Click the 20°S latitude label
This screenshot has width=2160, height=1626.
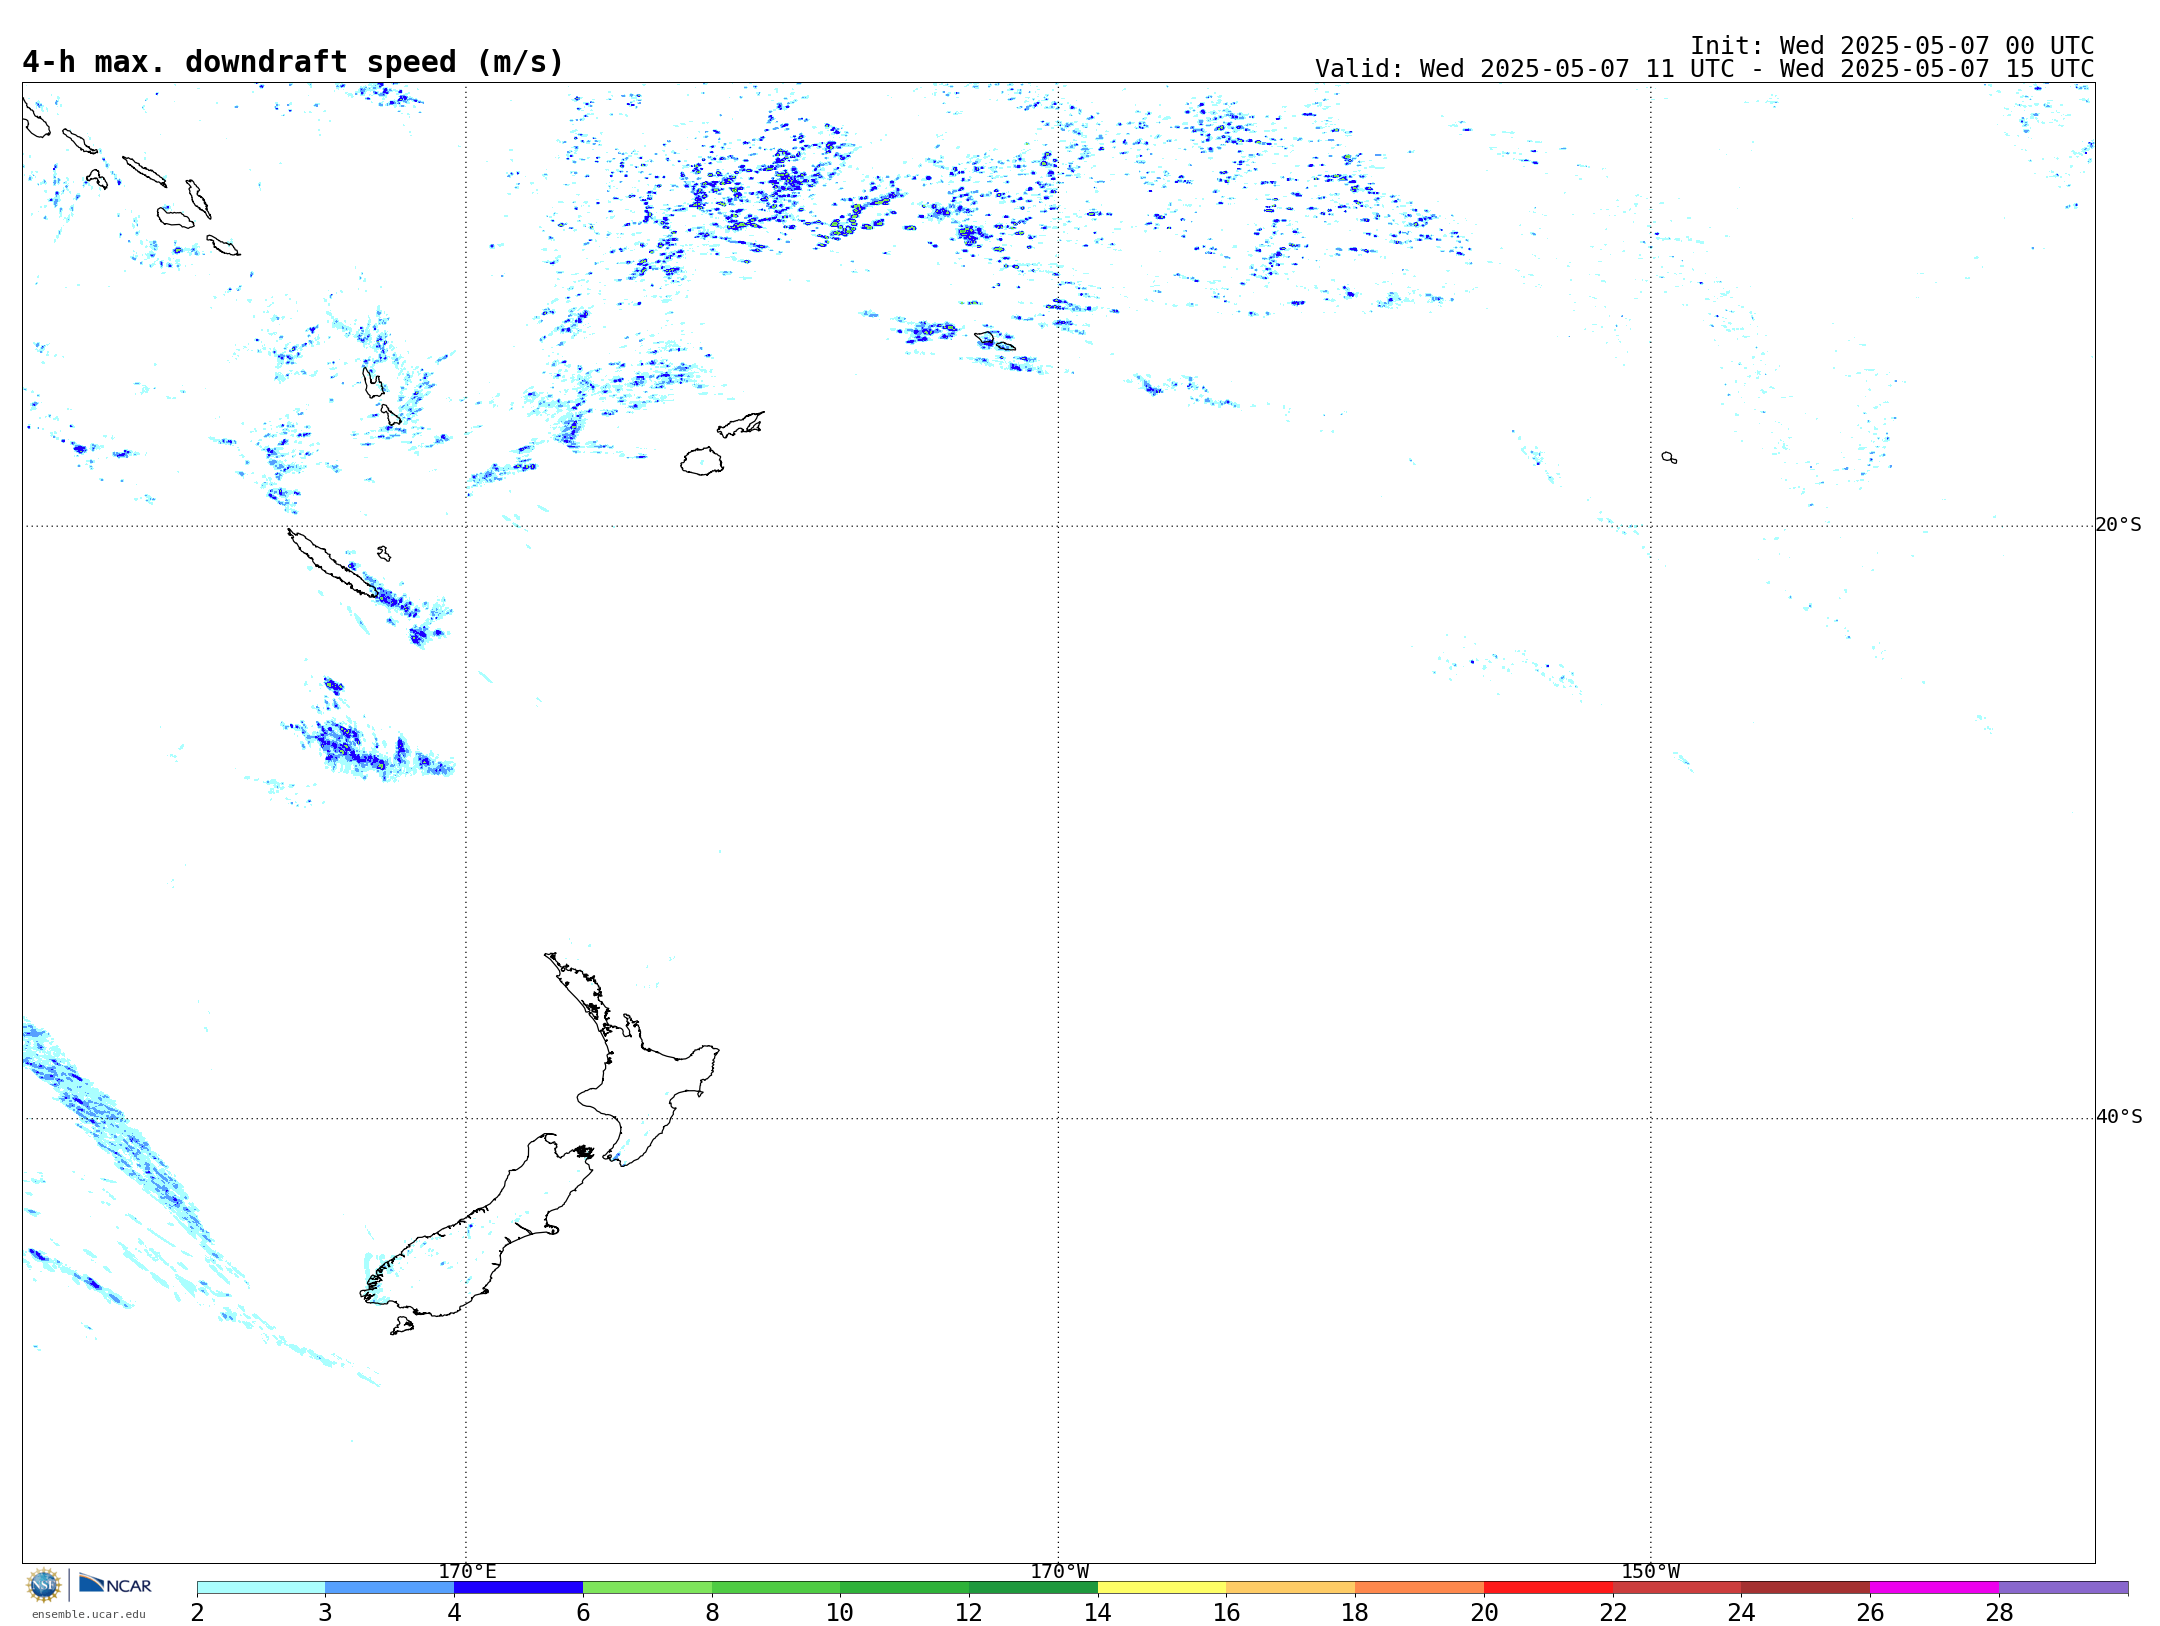click(2119, 525)
